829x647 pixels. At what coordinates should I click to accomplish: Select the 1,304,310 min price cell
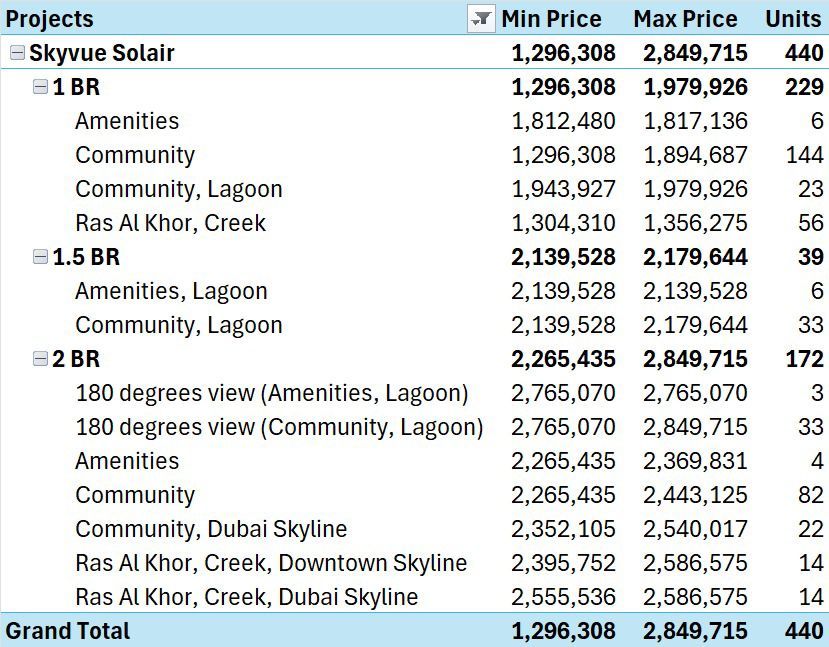(563, 223)
